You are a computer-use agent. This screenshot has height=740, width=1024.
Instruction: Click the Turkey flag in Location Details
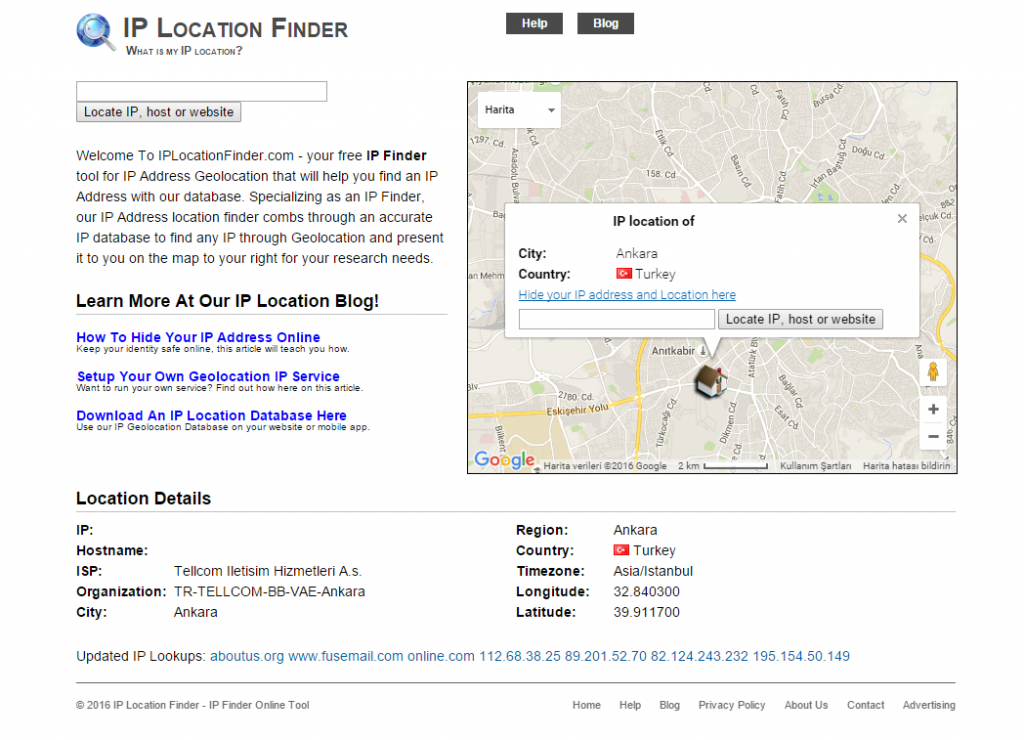tap(621, 551)
